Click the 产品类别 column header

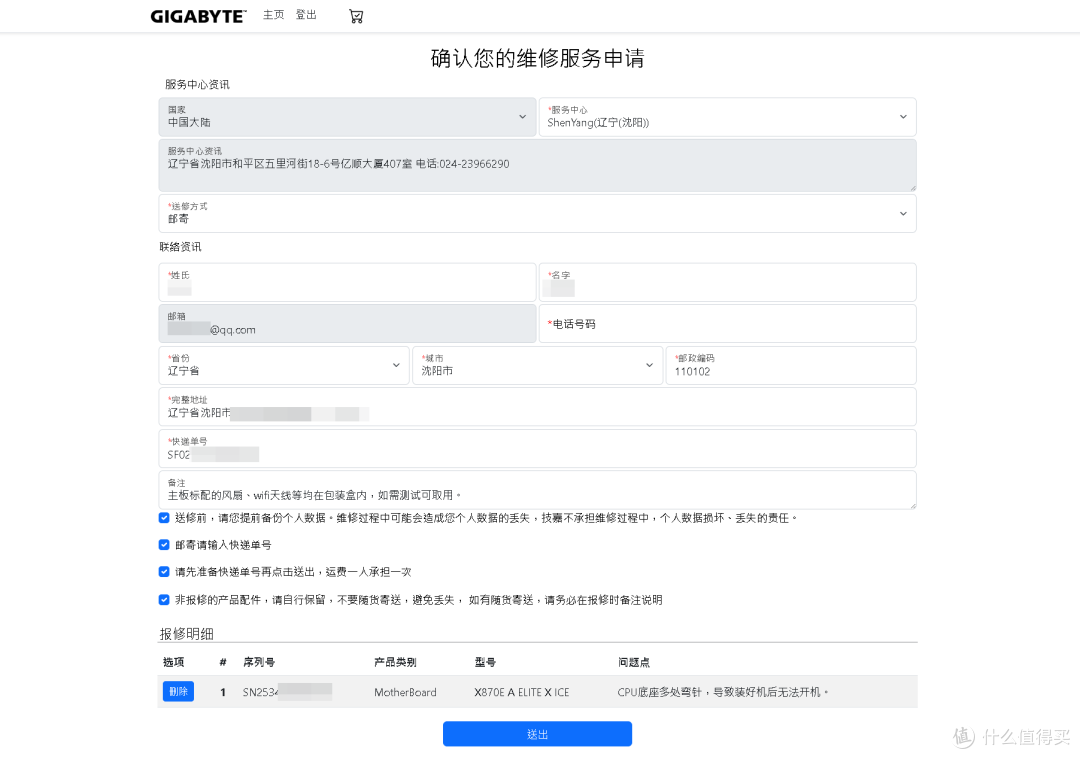(395, 662)
